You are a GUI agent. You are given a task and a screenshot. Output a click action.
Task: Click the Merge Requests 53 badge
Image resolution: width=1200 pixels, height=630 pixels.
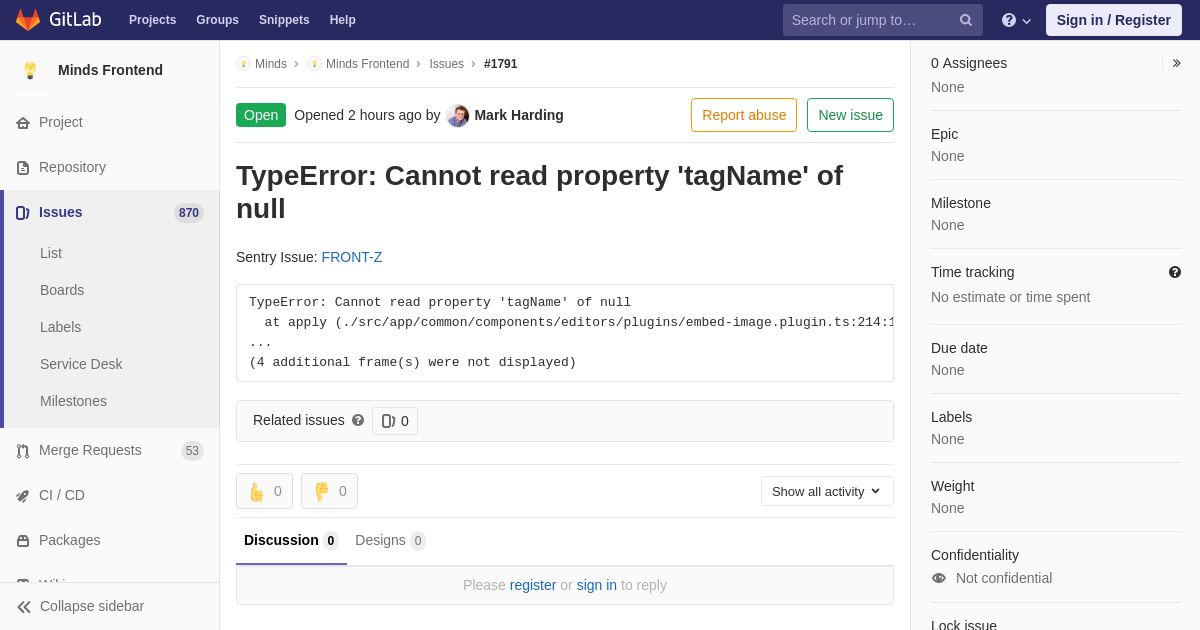click(192, 451)
